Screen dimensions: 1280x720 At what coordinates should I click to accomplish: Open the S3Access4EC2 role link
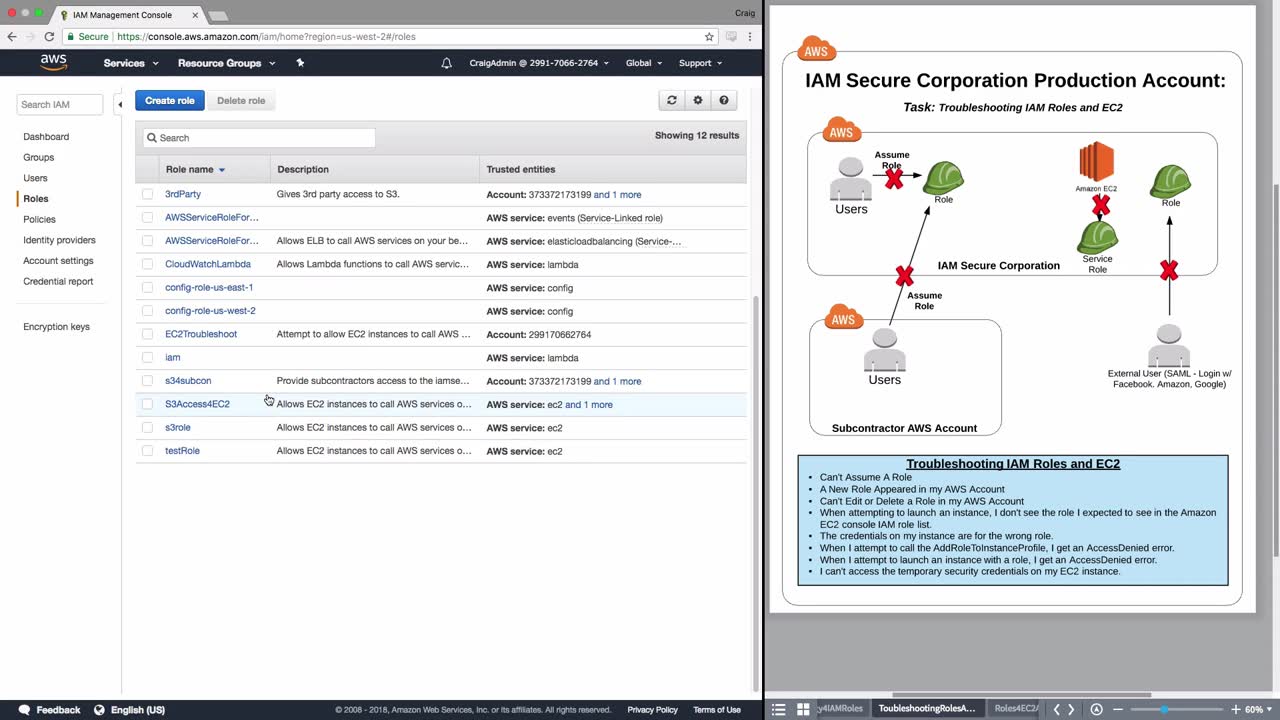[197, 404]
